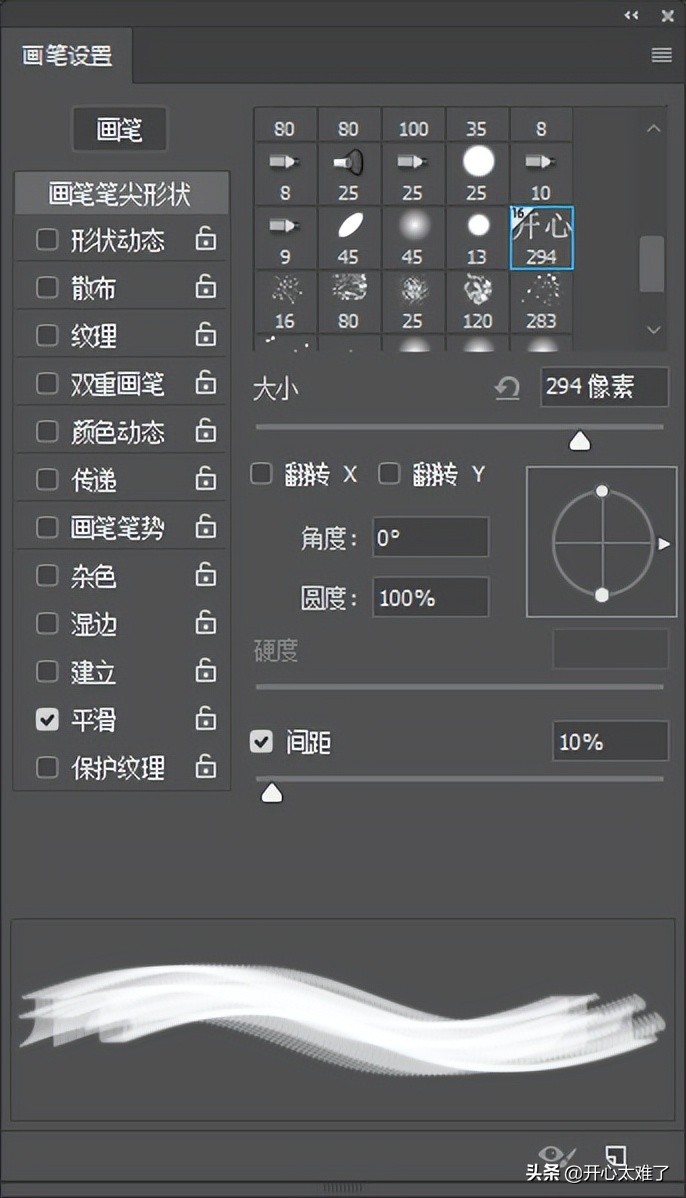Disable the 平滑 checkbox

[x=47, y=719]
